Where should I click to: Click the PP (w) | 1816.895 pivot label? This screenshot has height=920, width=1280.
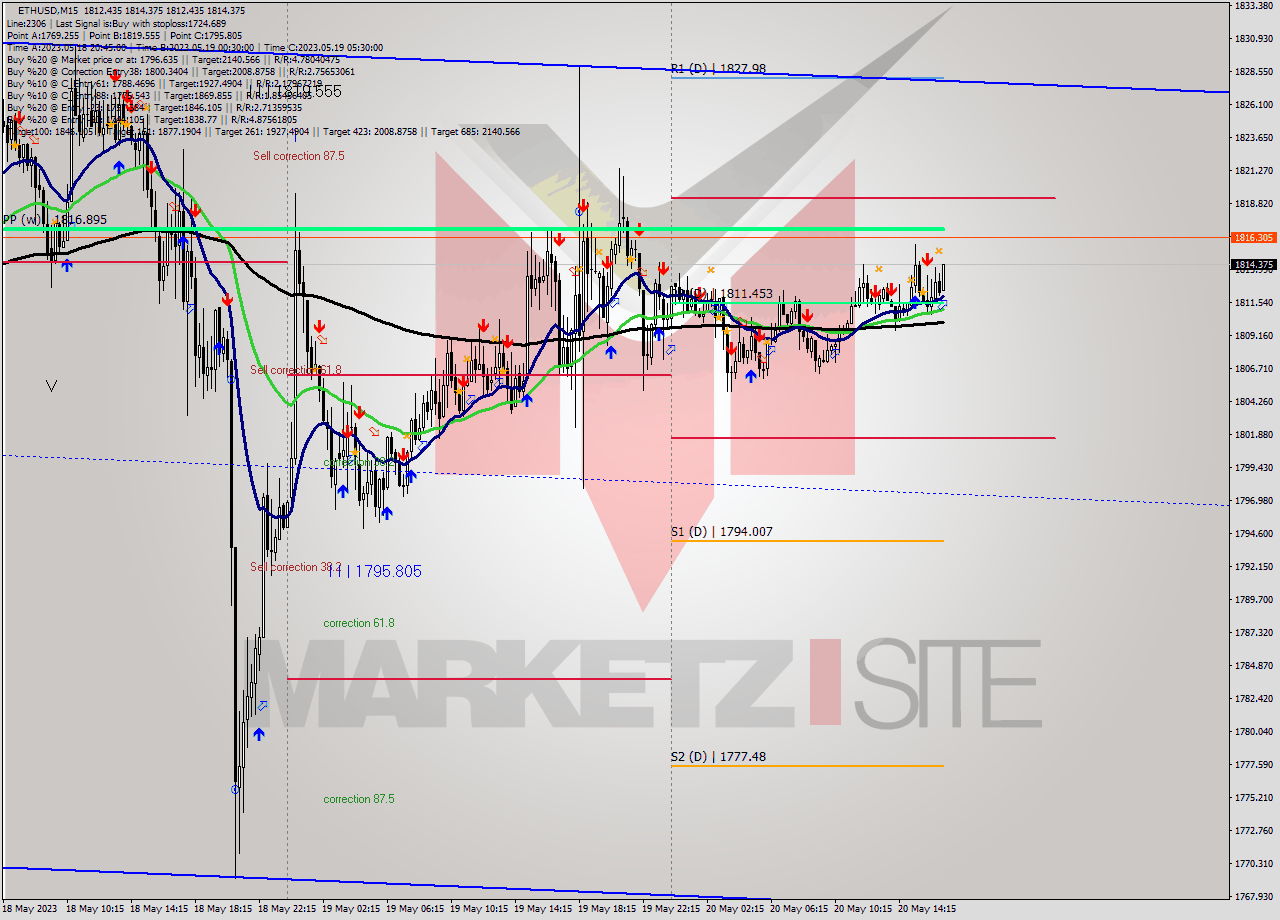[54, 219]
